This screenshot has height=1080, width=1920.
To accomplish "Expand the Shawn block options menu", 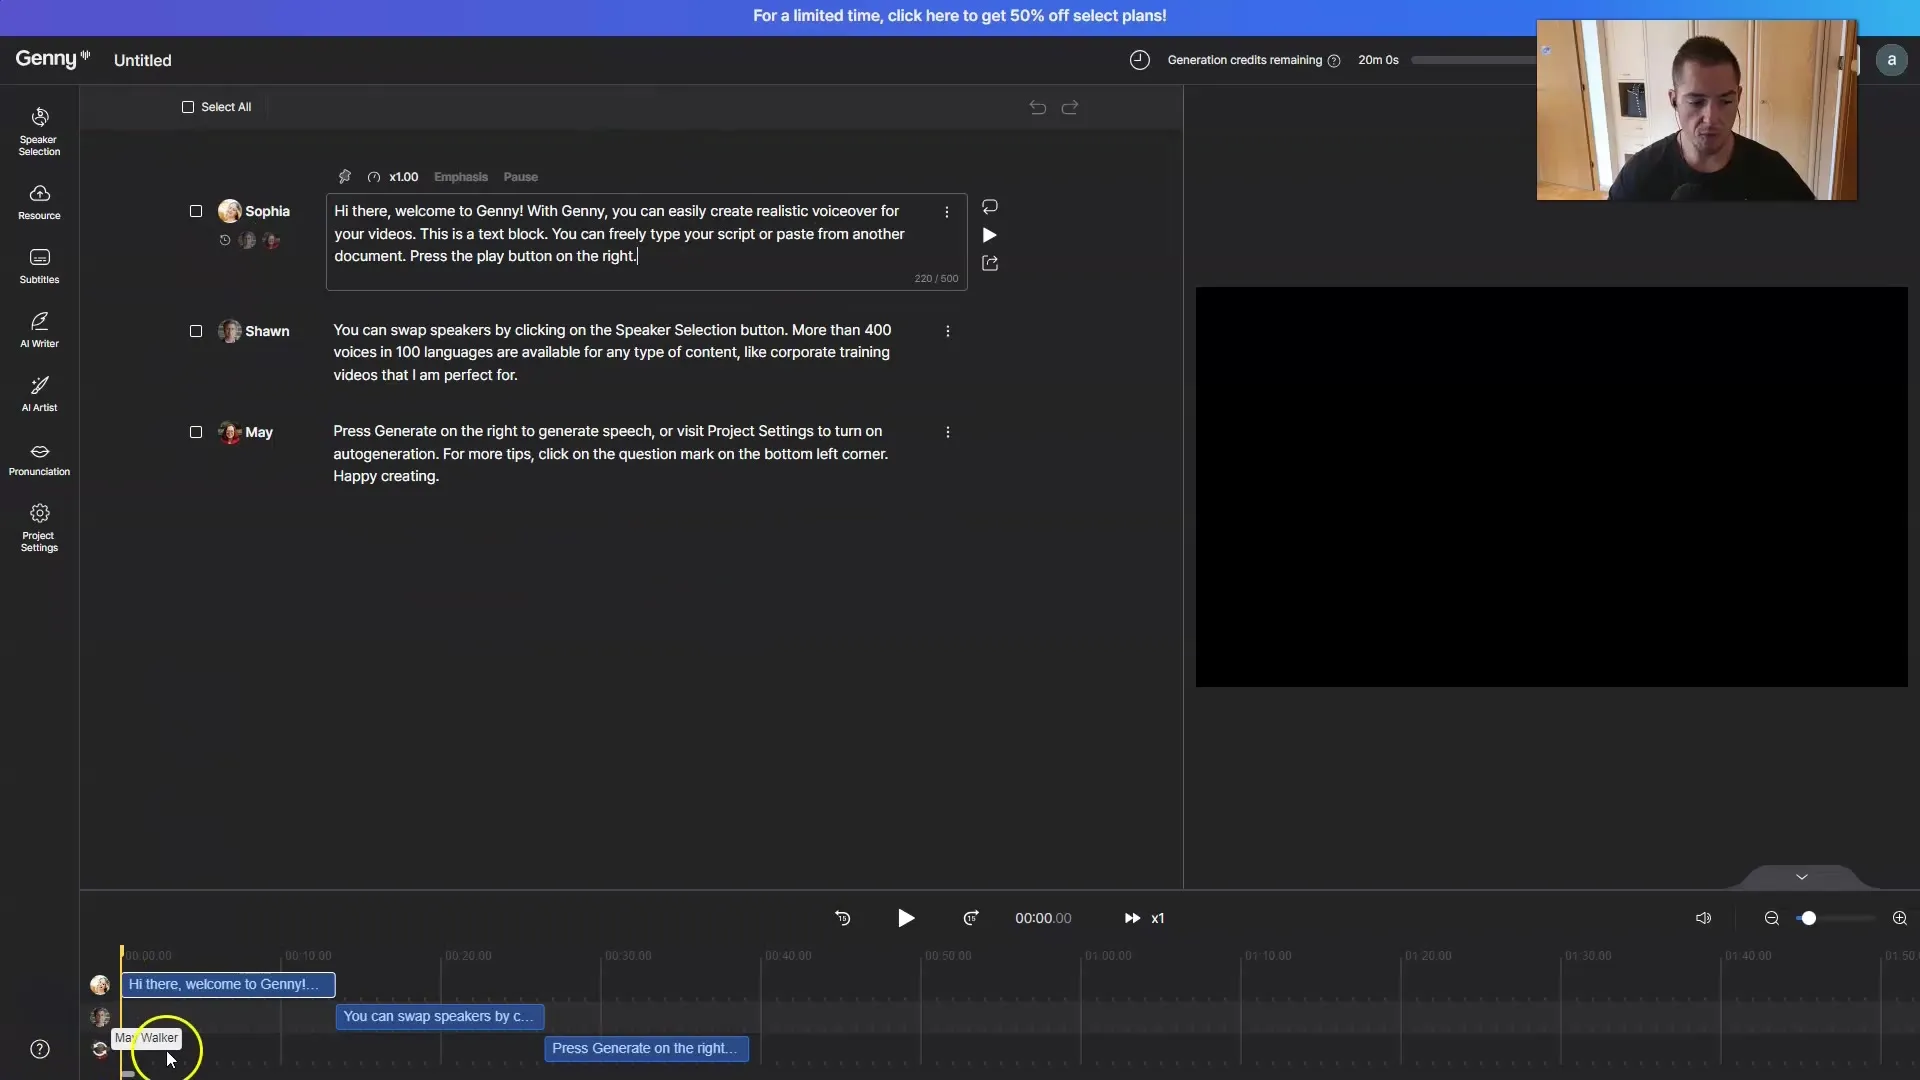I will pyautogui.click(x=948, y=331).
